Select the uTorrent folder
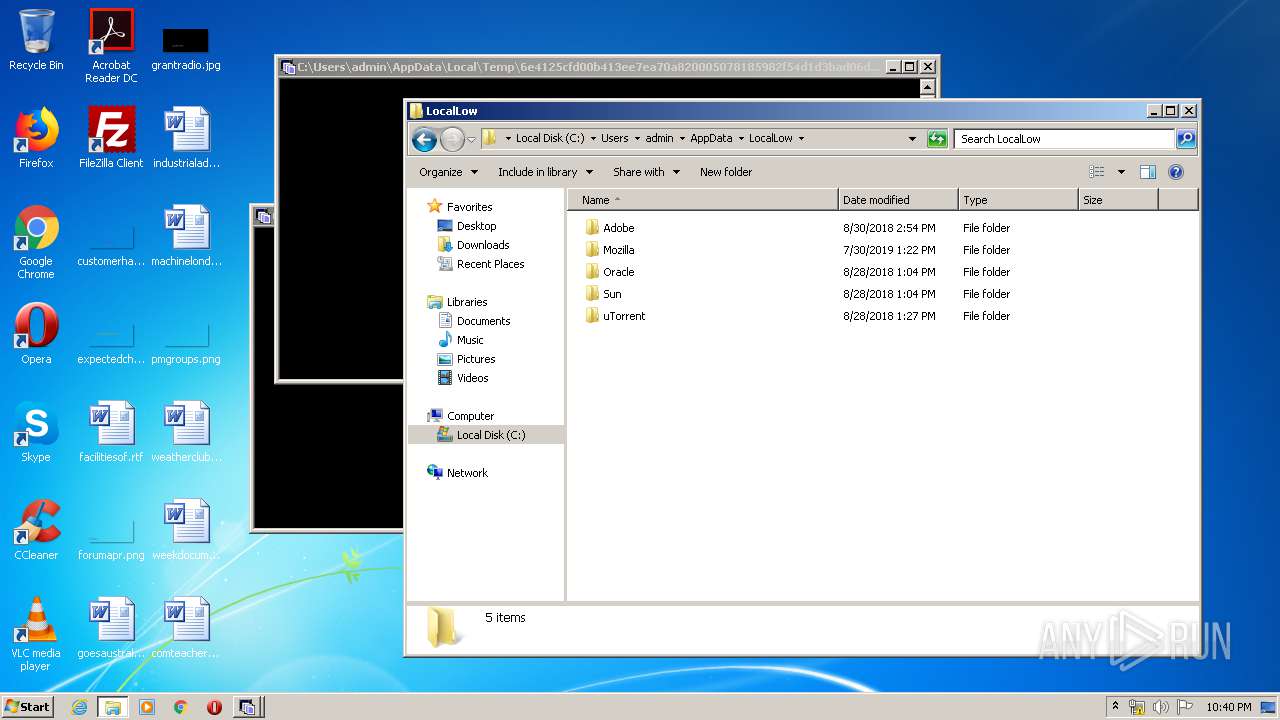 624,316
